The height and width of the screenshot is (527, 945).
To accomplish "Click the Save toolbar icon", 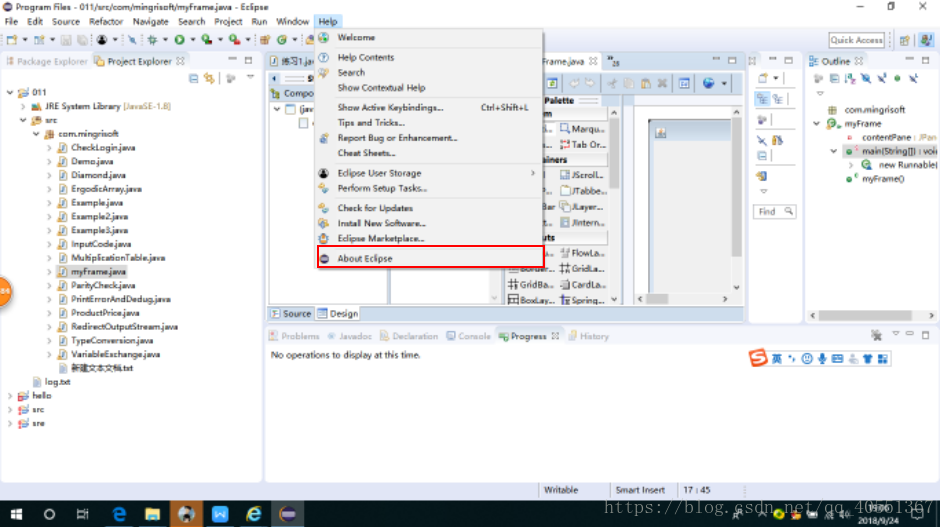I will [x=66, y=40].
